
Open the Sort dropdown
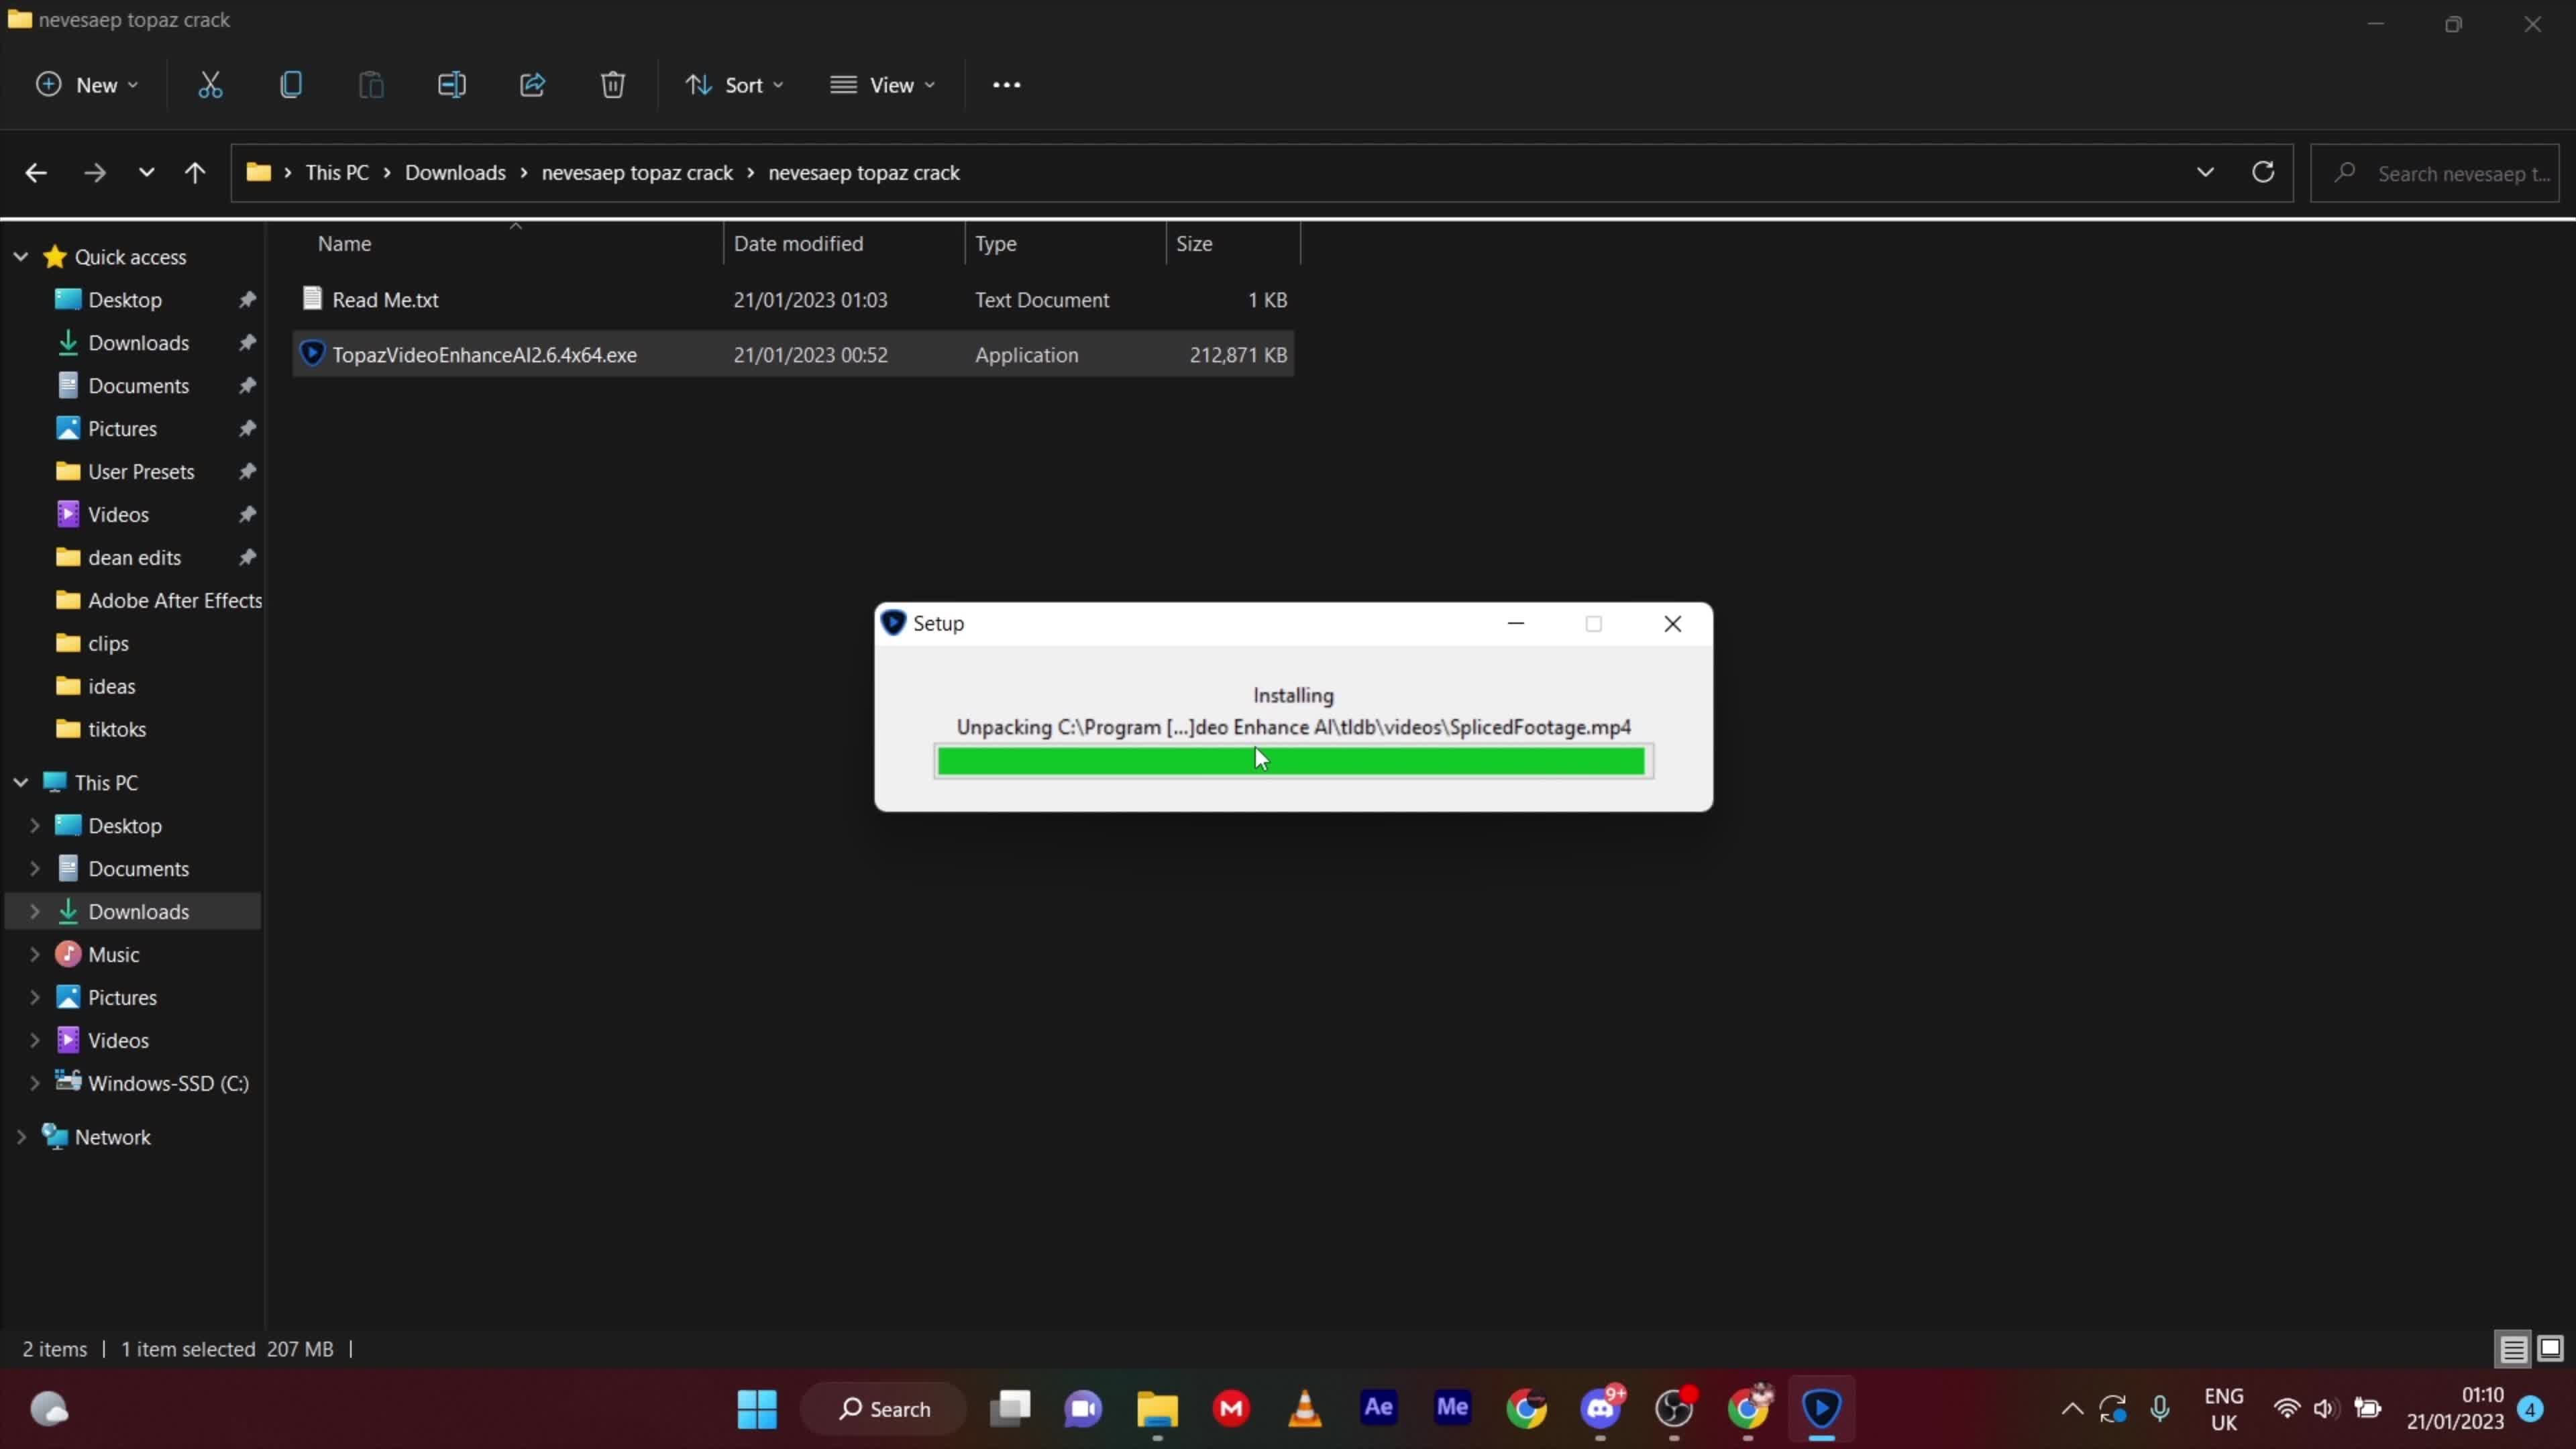735,84
